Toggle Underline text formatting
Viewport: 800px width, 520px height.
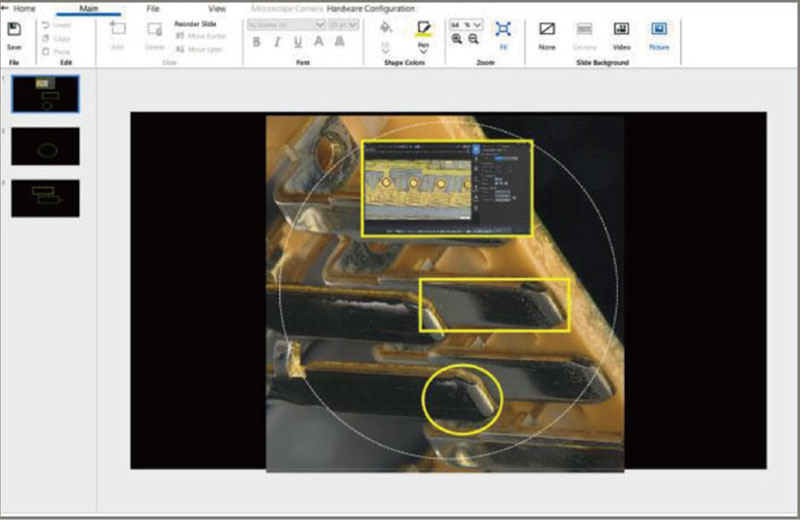[297, 41]
